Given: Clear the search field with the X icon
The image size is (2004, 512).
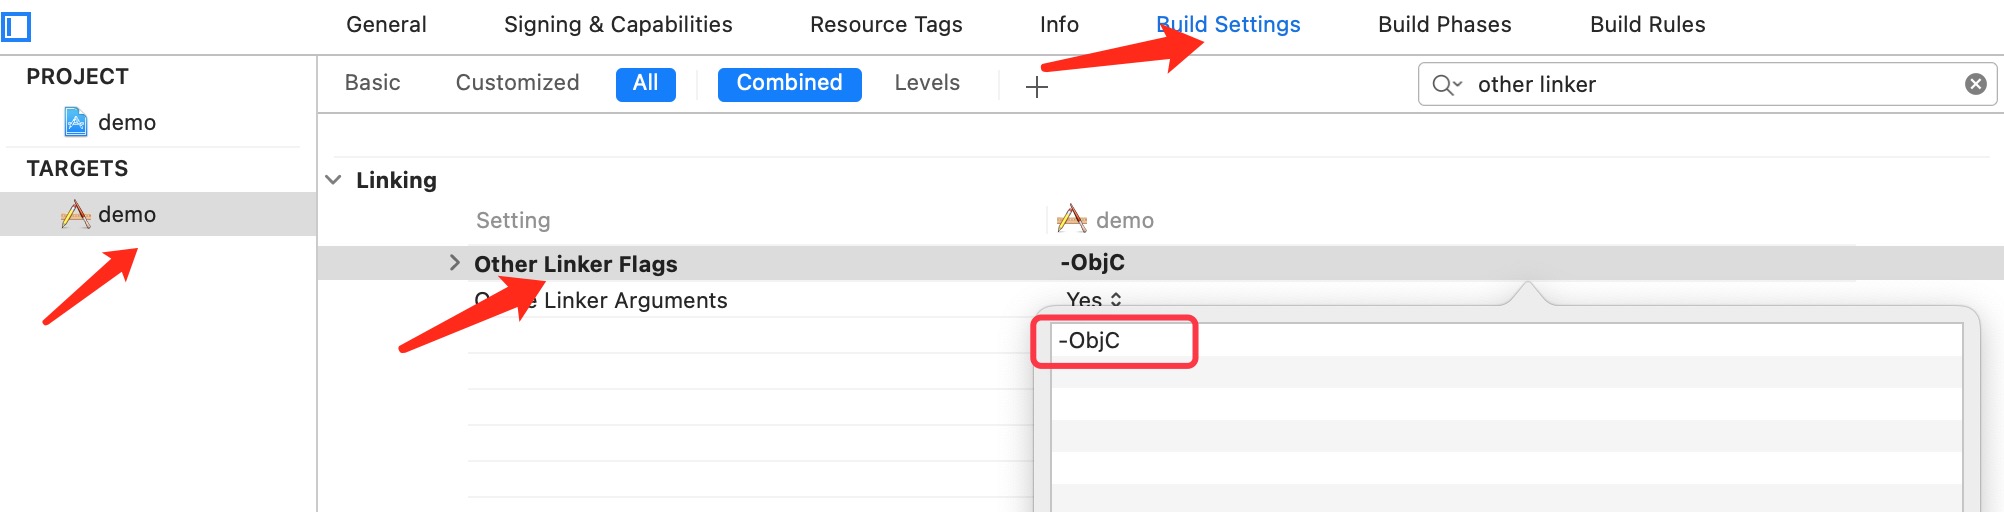Looking at the screenshot, I should [1975, 84].
